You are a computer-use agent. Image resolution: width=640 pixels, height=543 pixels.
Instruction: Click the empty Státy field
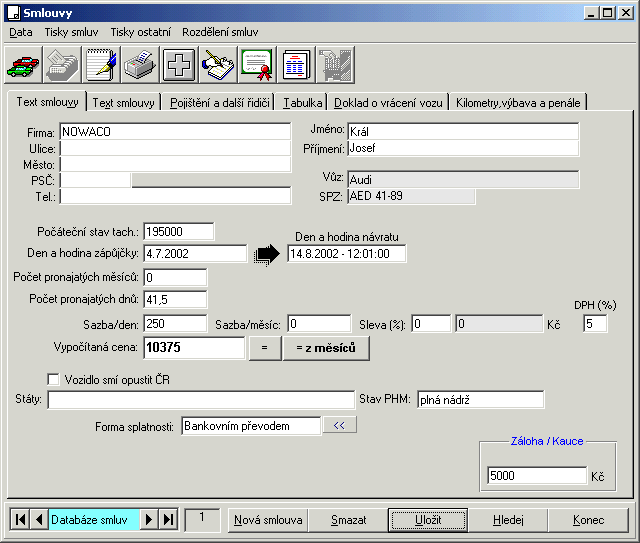(201, 399)
